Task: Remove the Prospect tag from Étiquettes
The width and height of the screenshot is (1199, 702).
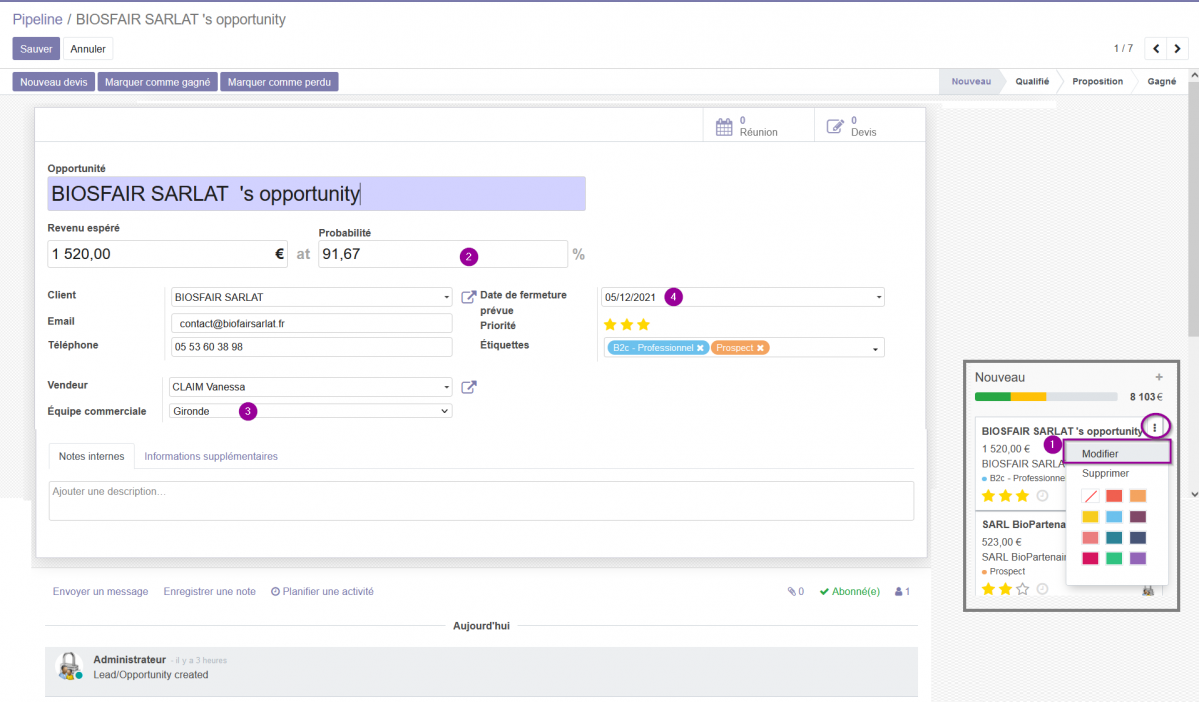Action: pyautogui.click(x=760, y=348)
